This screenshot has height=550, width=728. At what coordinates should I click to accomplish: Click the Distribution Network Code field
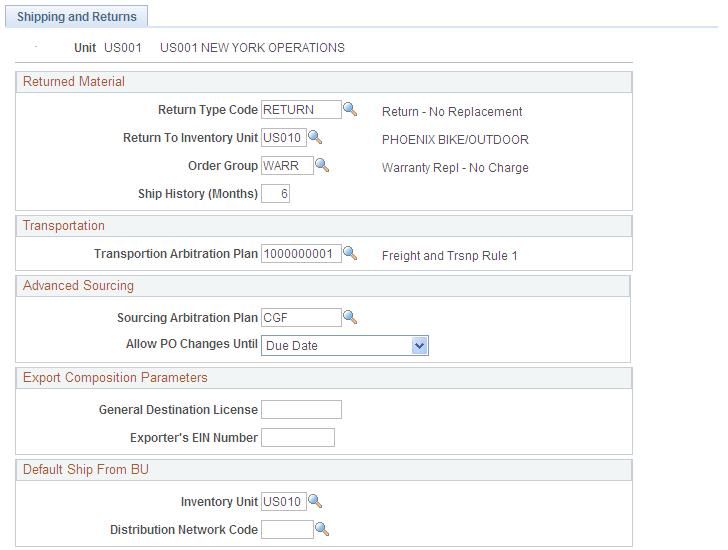pyautogui.click(x=287, y=529)
